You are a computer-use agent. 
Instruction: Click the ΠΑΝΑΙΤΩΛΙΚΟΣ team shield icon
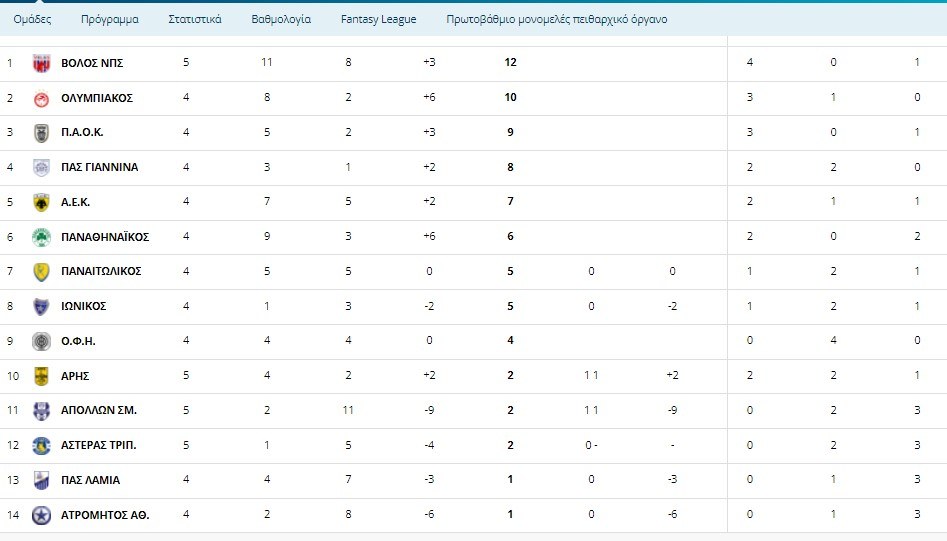(41, 271)
